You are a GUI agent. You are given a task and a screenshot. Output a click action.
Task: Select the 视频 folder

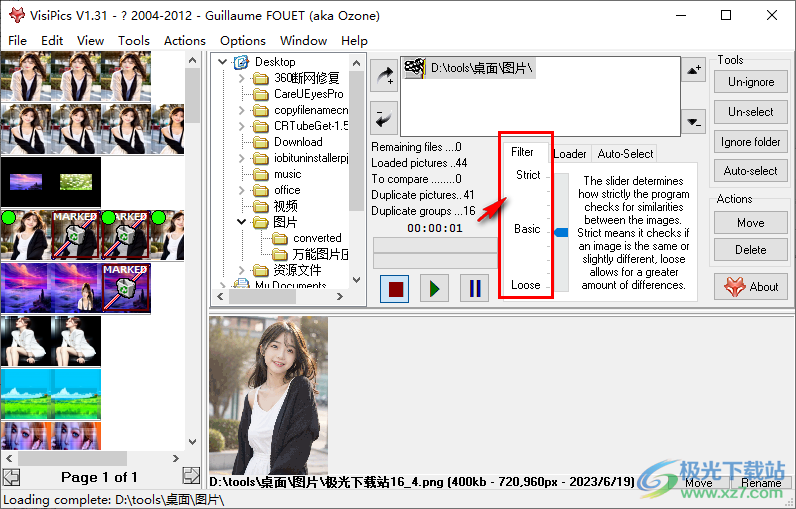[285, 206]
